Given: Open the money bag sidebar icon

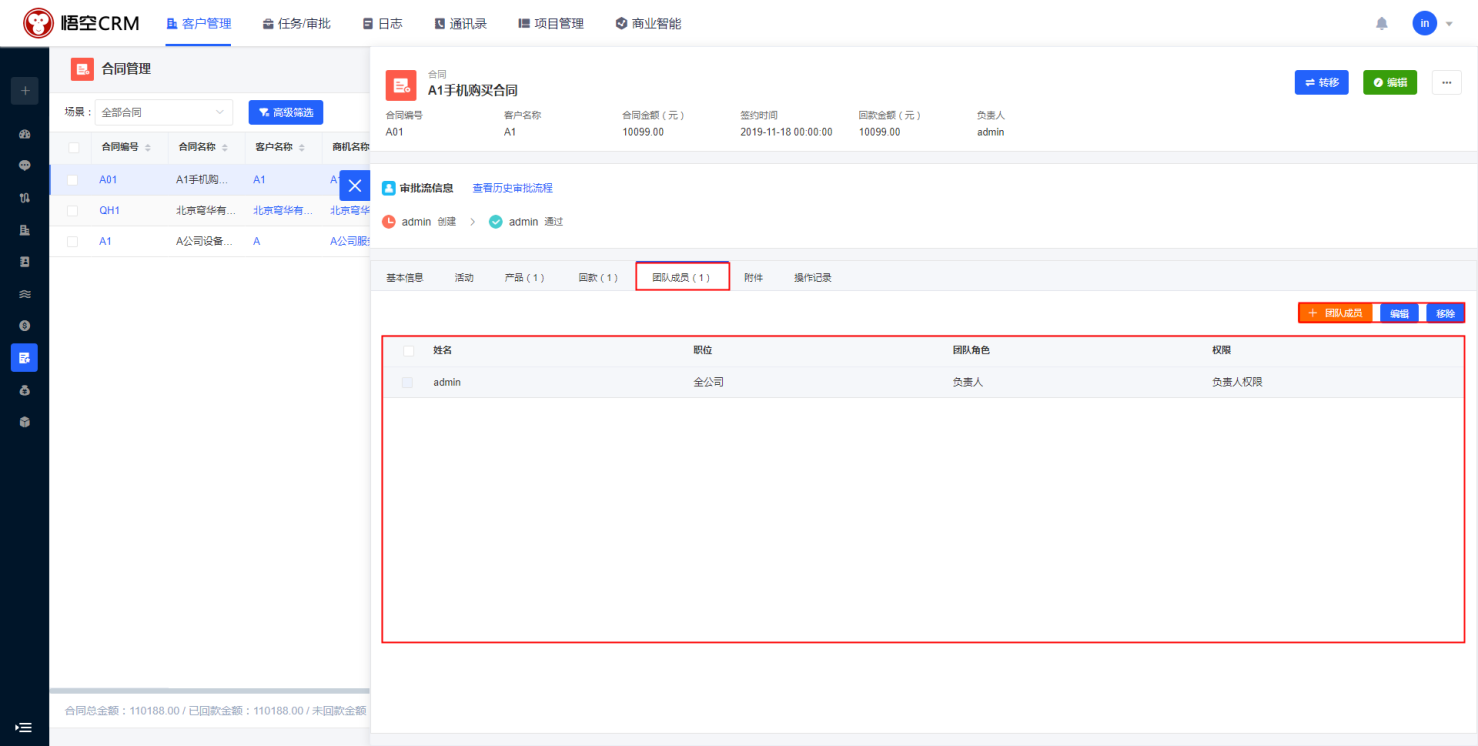Looking at the screenshot, I should pyautogui.click(x=25, y=390).
